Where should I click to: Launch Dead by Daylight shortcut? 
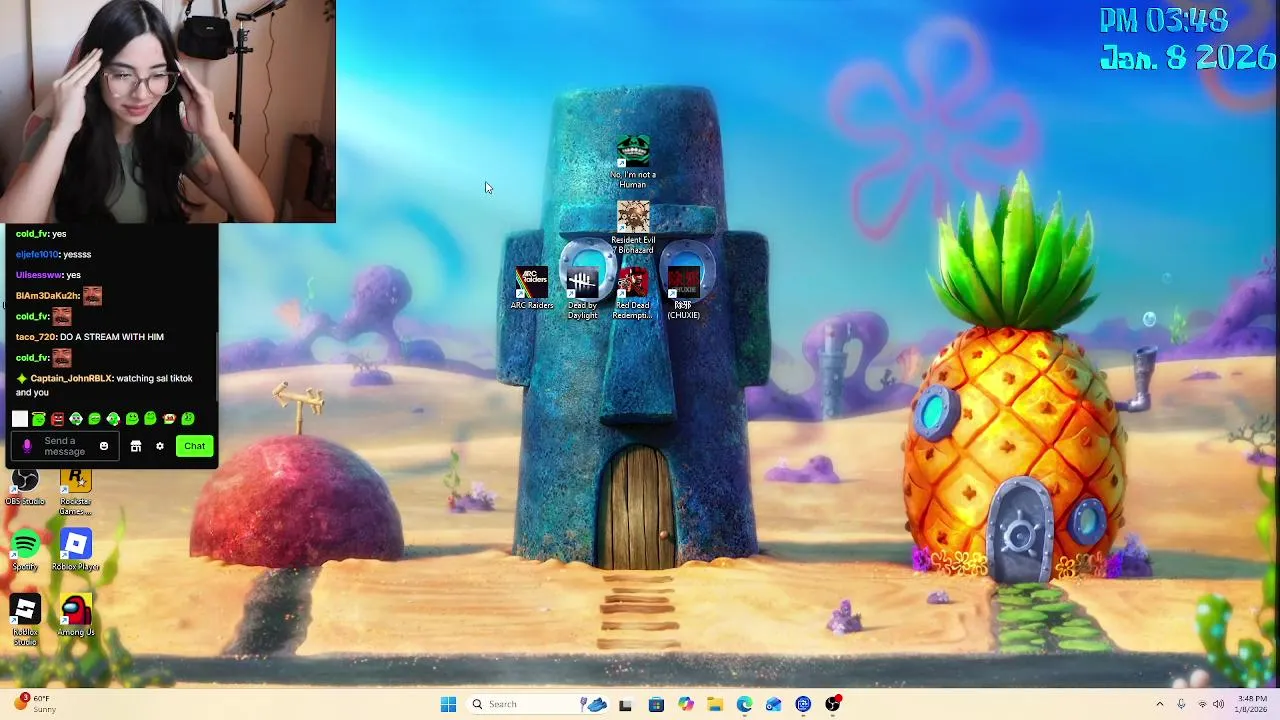click(582, 293)
